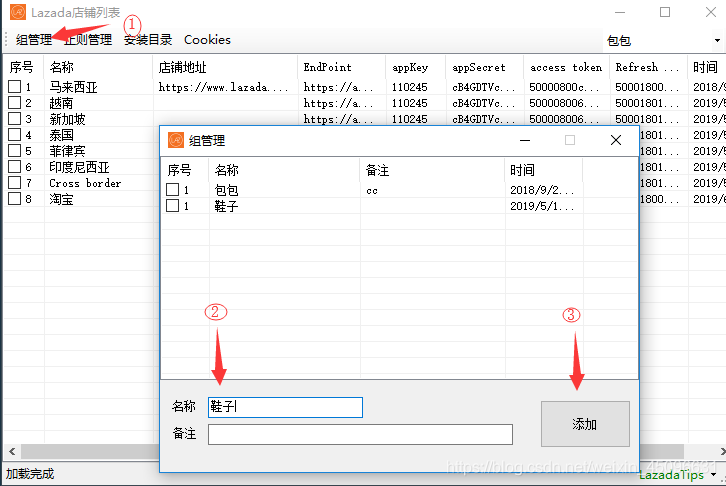726x486 pixels.
Task: Click the 2018/9/2... date cell
Action: [542, 190]
